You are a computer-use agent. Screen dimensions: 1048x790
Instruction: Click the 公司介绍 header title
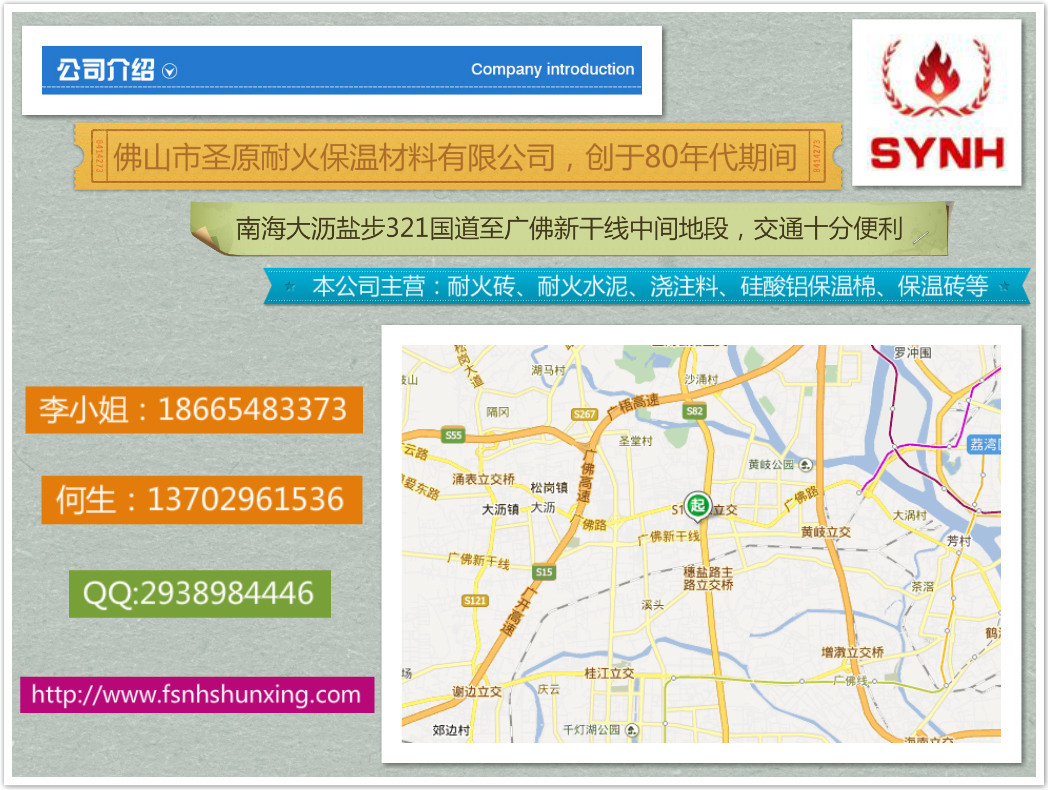[105, 70]
